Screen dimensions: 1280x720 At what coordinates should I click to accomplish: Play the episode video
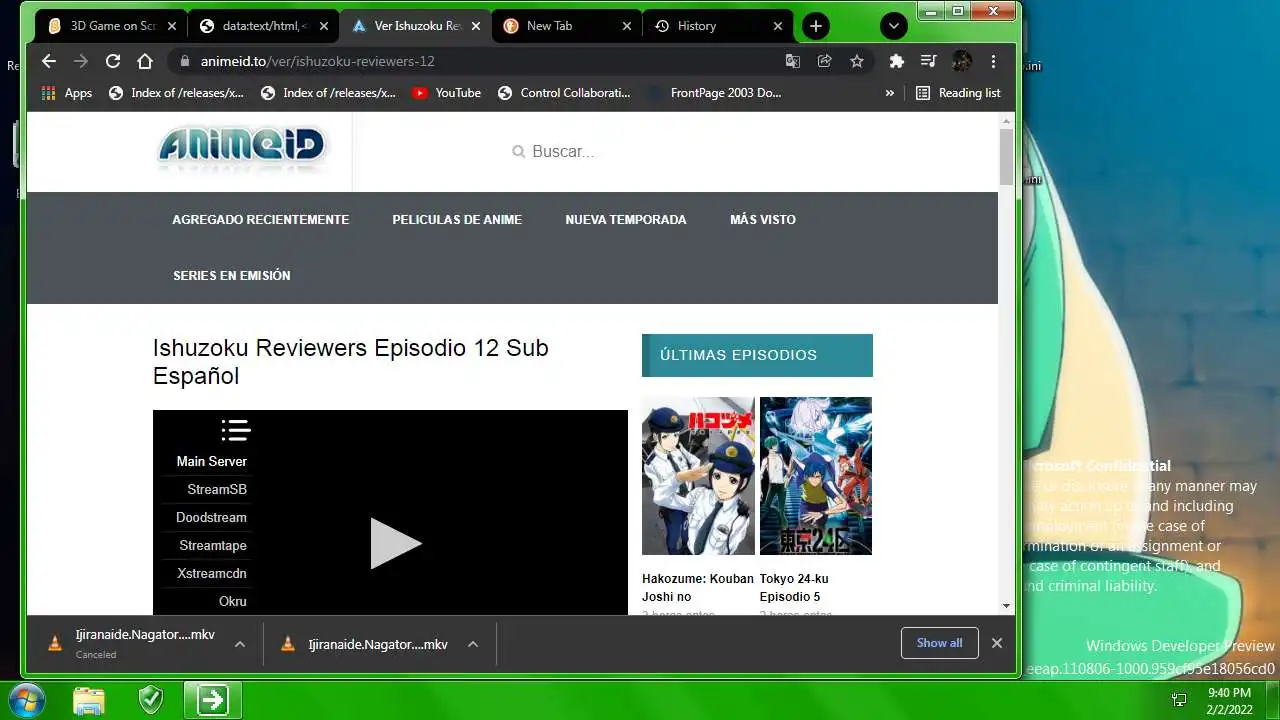point(395,543)
